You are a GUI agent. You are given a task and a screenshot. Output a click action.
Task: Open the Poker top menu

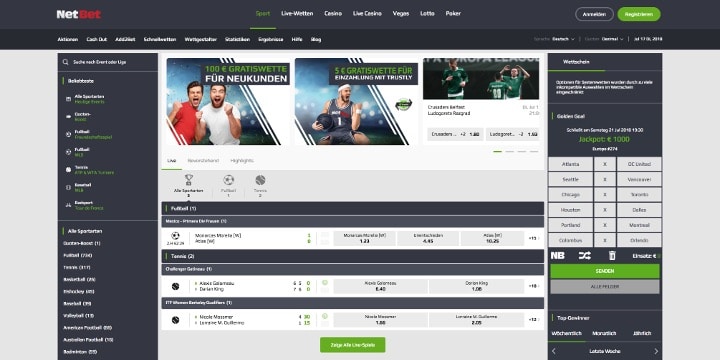click(453, 14)
